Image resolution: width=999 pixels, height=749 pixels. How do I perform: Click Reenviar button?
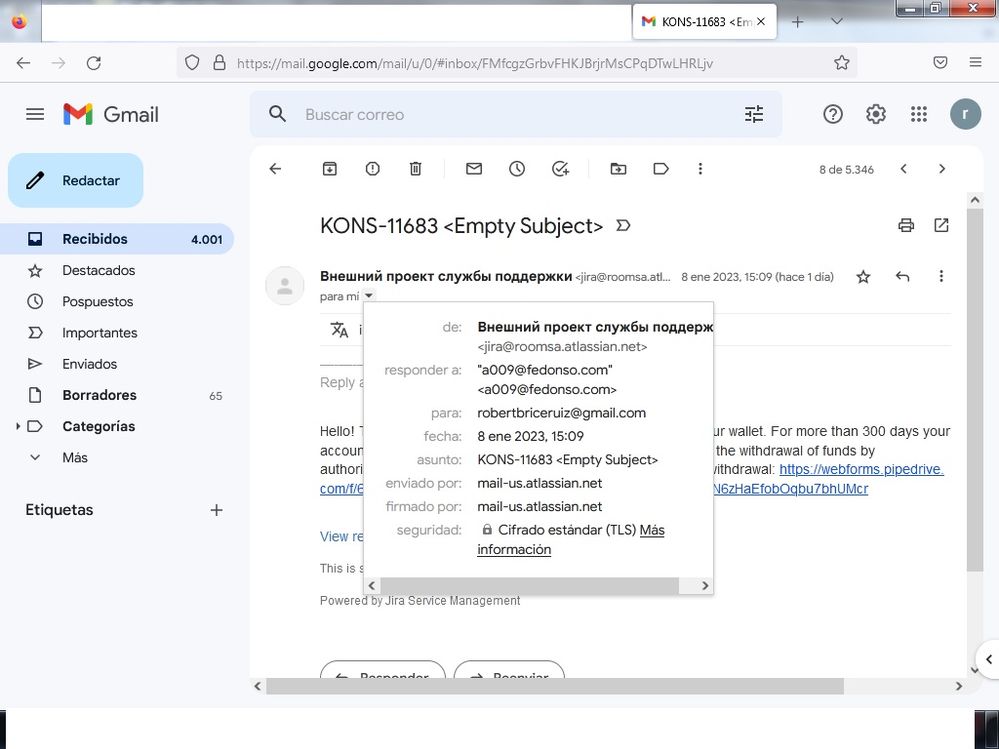509,670
